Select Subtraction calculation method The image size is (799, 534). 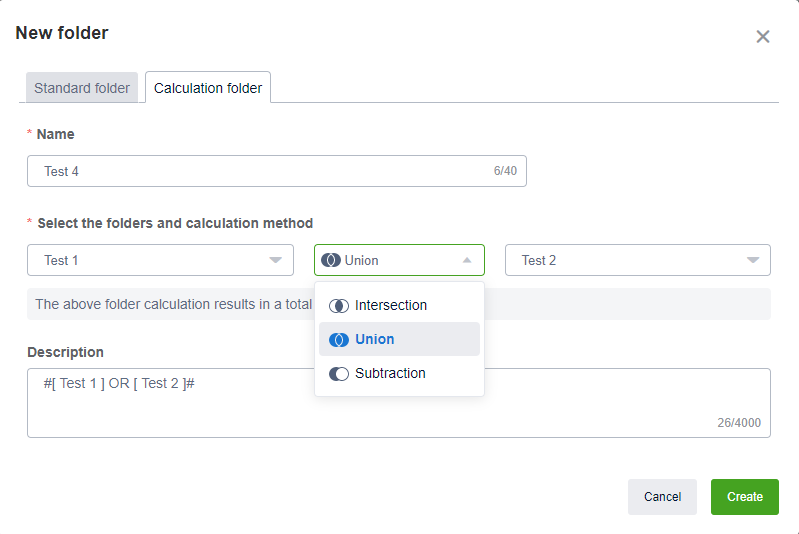pos(390,374)
